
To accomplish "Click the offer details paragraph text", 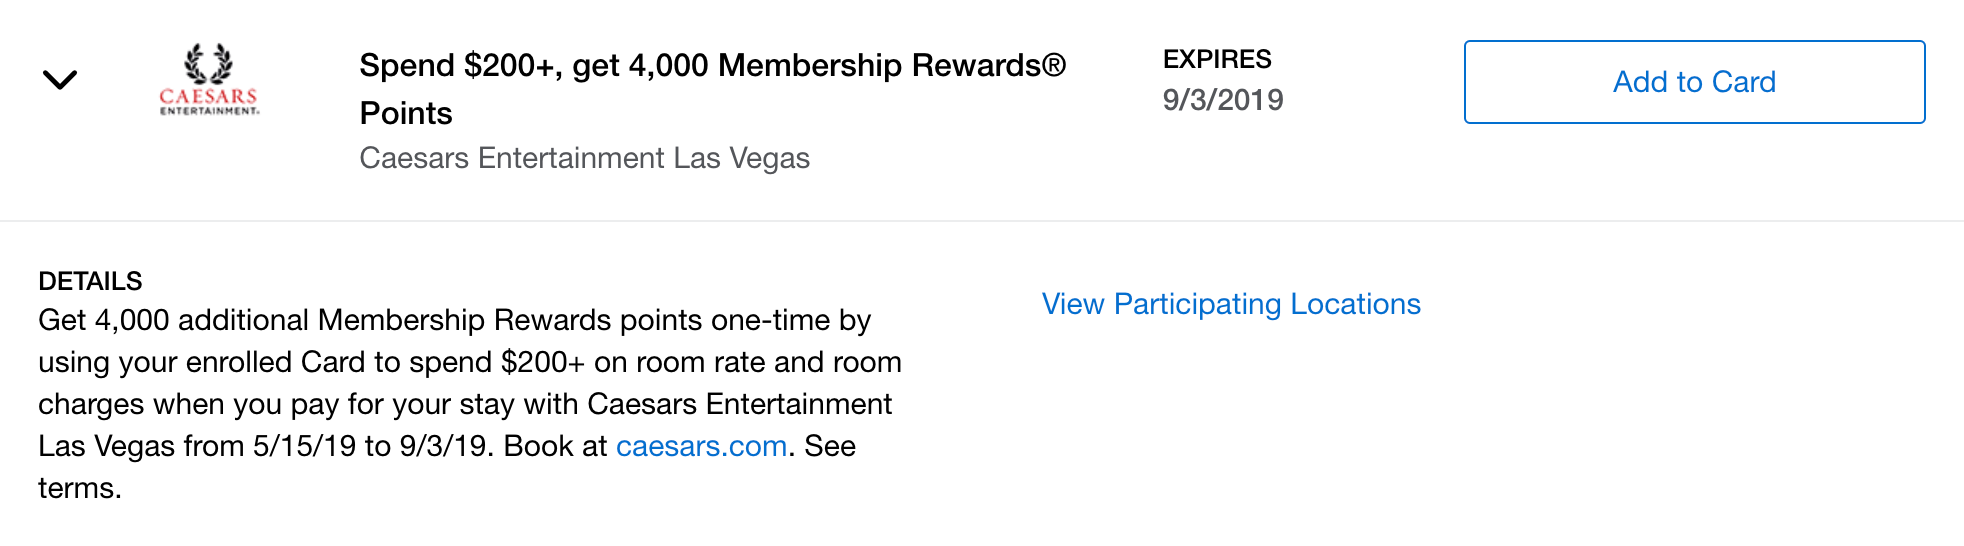I will tap(470, 404).
